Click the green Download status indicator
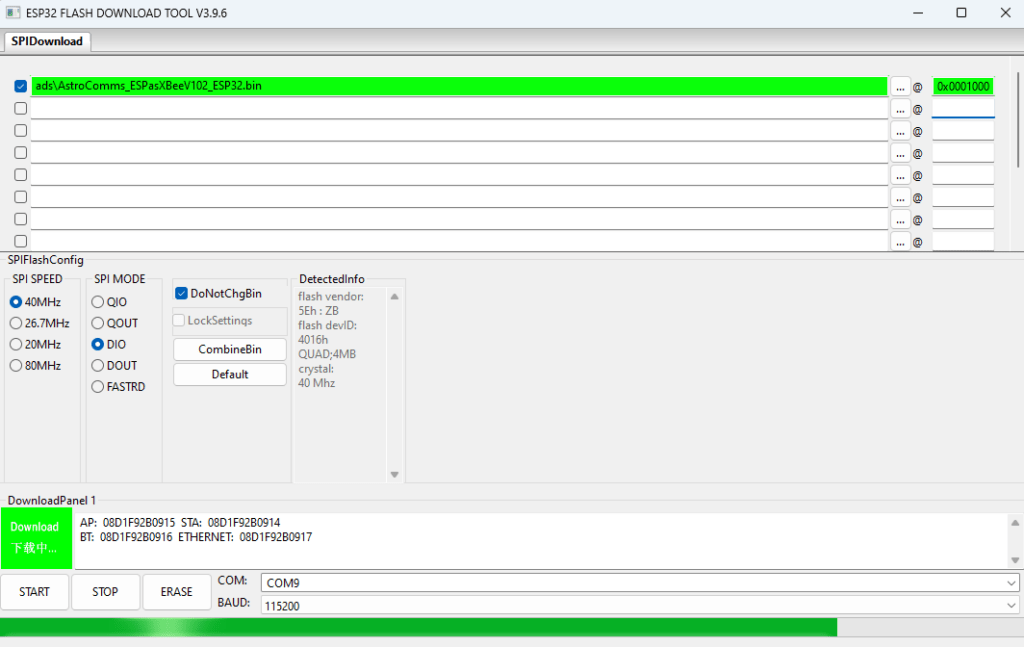 tap(36, 538)
